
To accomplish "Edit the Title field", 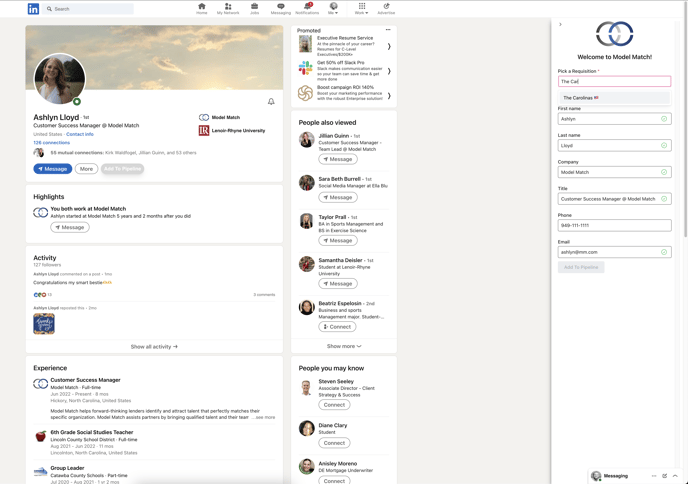I will (614, 199).
